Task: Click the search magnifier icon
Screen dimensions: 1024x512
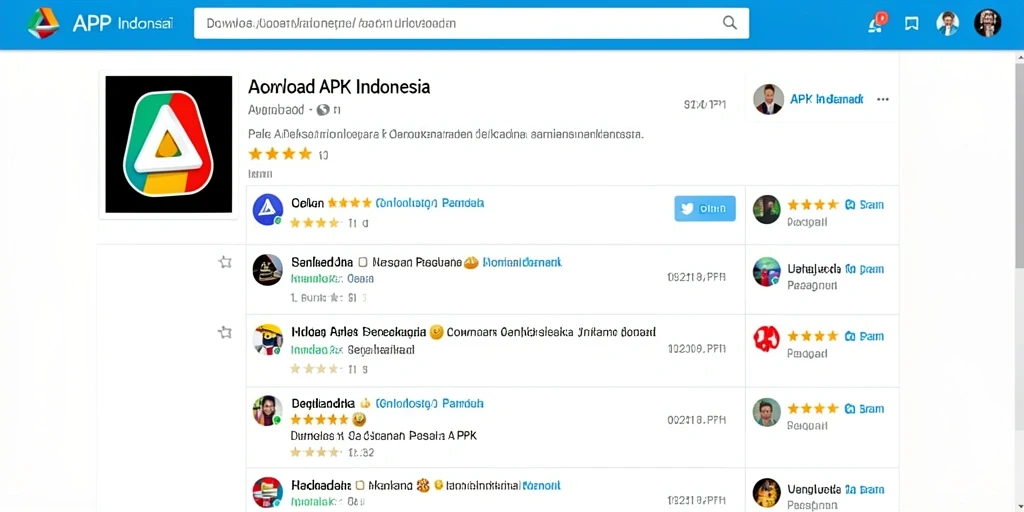Action: coord(729,23)
